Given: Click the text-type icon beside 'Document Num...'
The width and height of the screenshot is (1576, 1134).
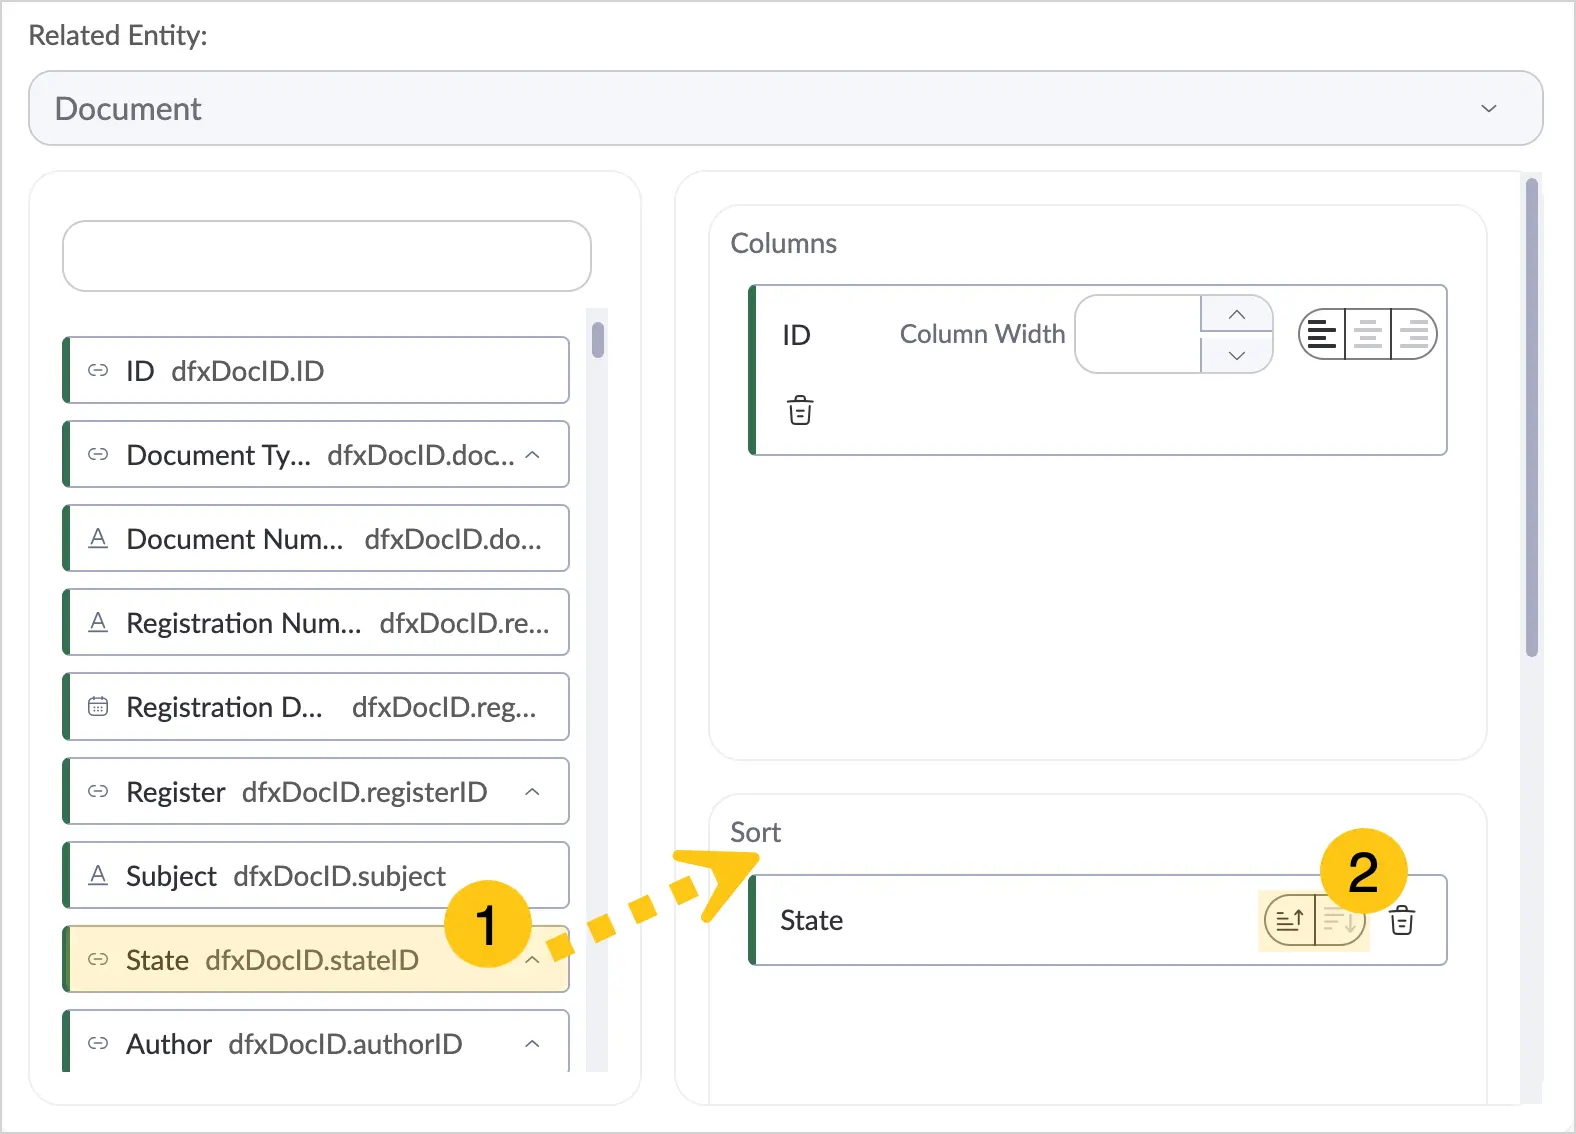Looking at the screenshot, I should 98,539.
